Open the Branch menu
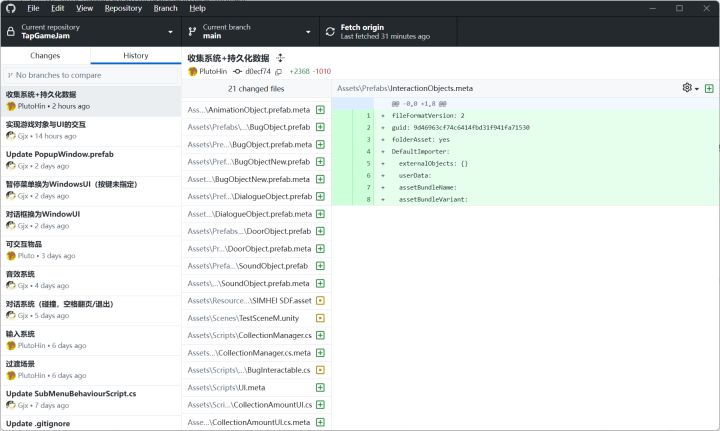The height and width of the screenshot is (431, 720). point(166,8)
